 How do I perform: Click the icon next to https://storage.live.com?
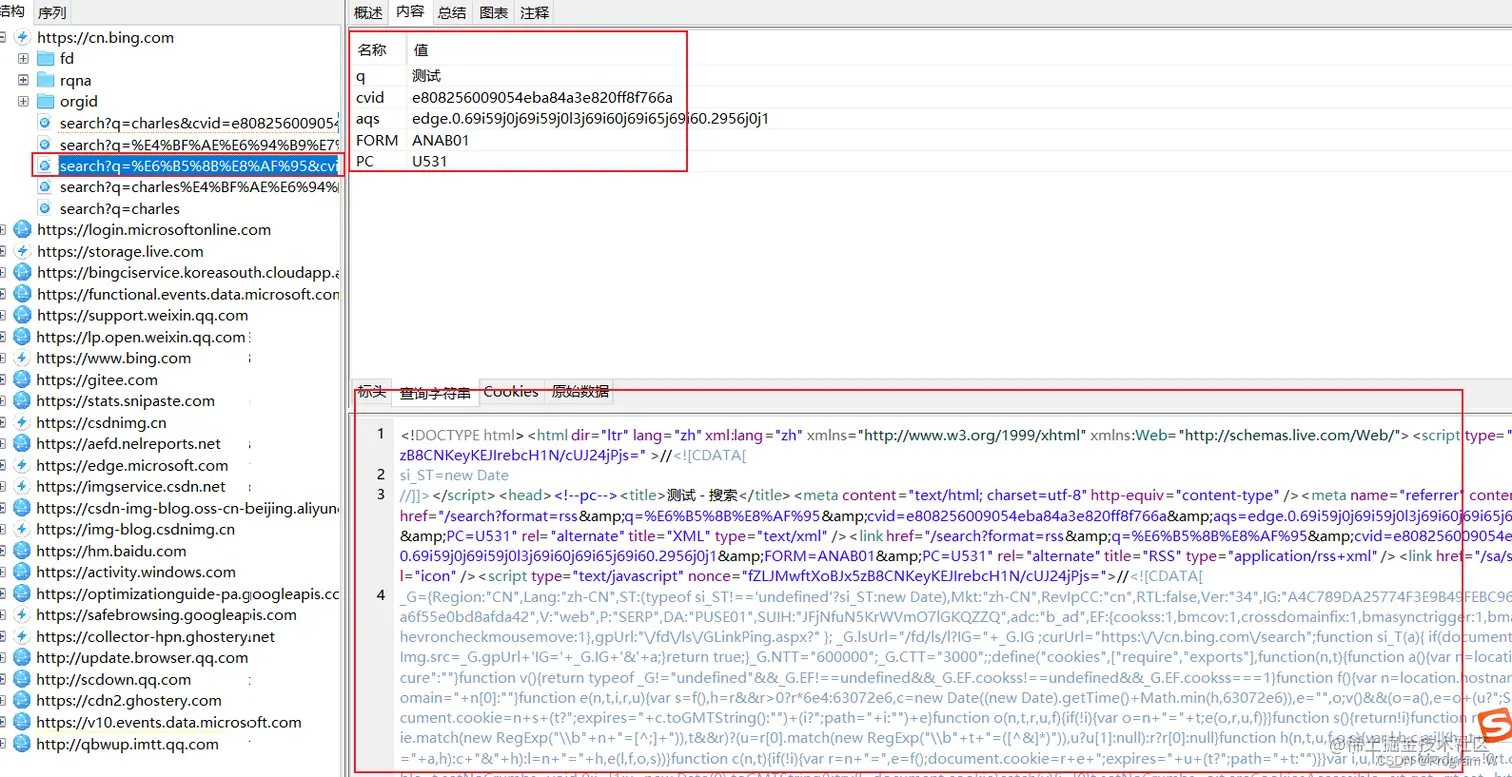pos(22,251)
